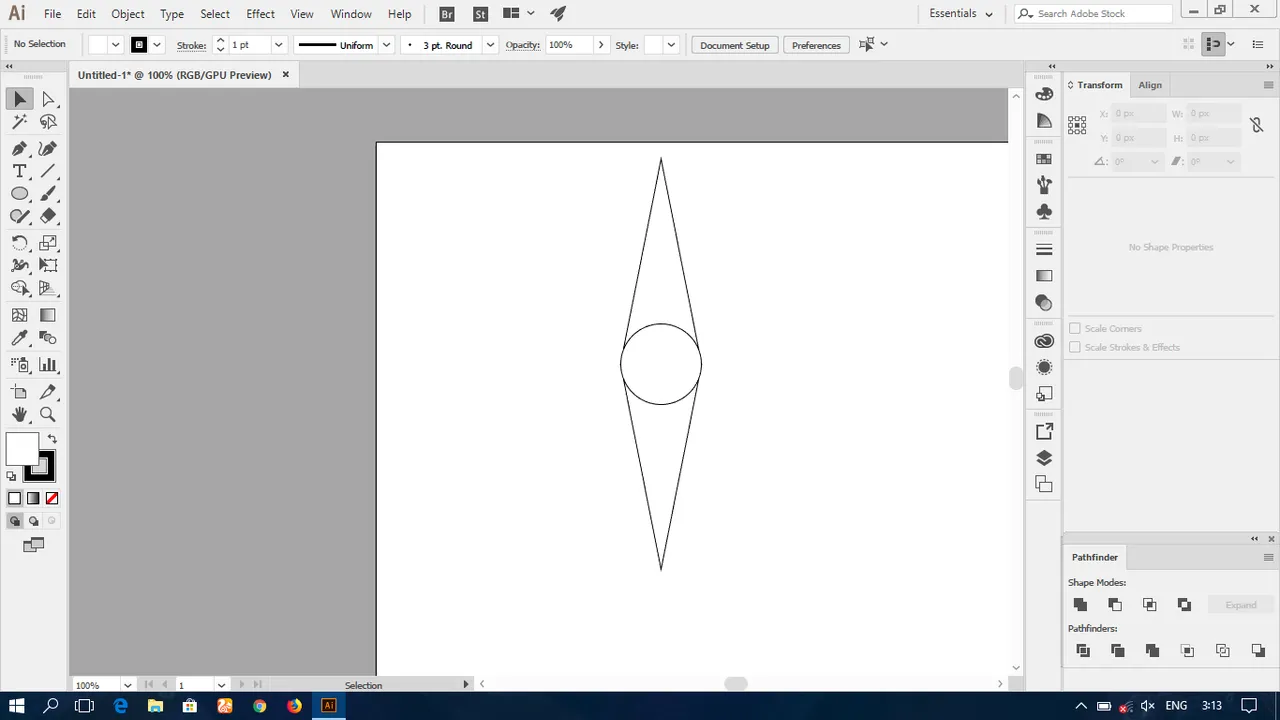The width and height of the screenshot is (1280, 720).
Task: Select the Ellipse tool
Action: pos(20,194)
